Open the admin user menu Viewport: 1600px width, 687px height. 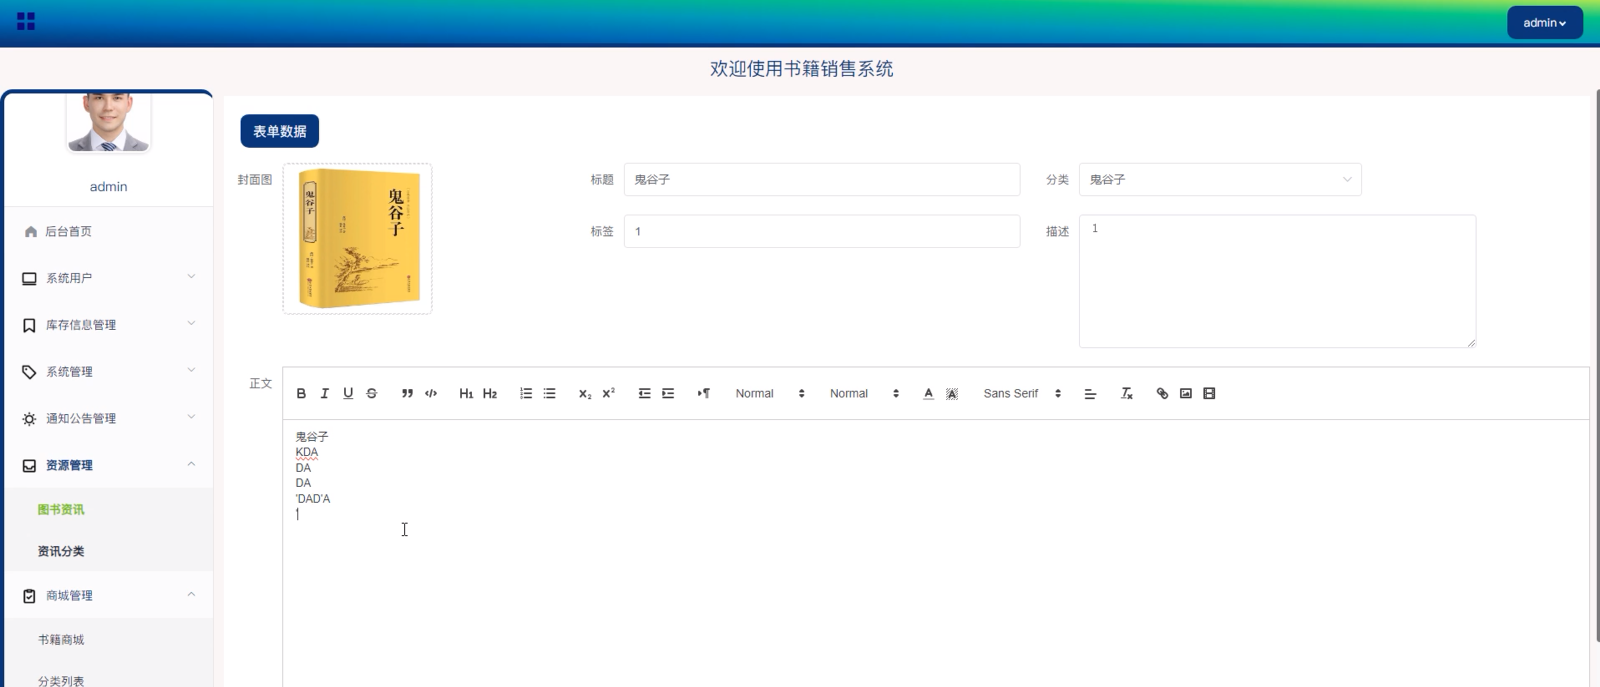tap(1545, 23)
